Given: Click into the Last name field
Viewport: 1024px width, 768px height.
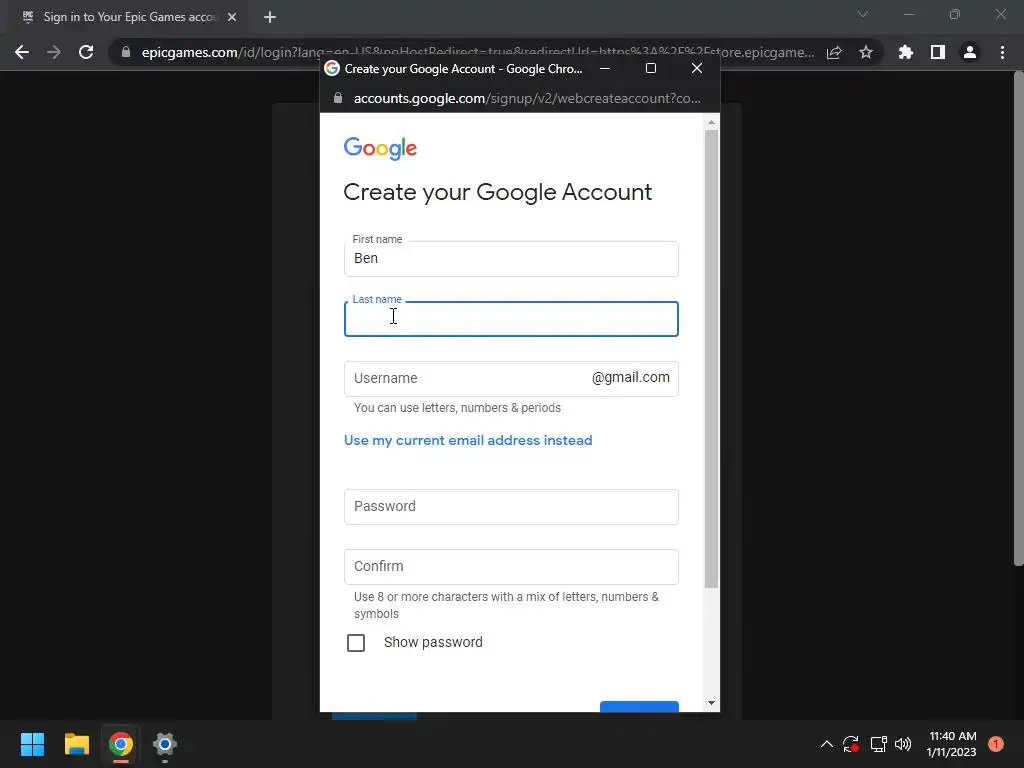Looking at the screenshot, I should click(x=511, y=319).
